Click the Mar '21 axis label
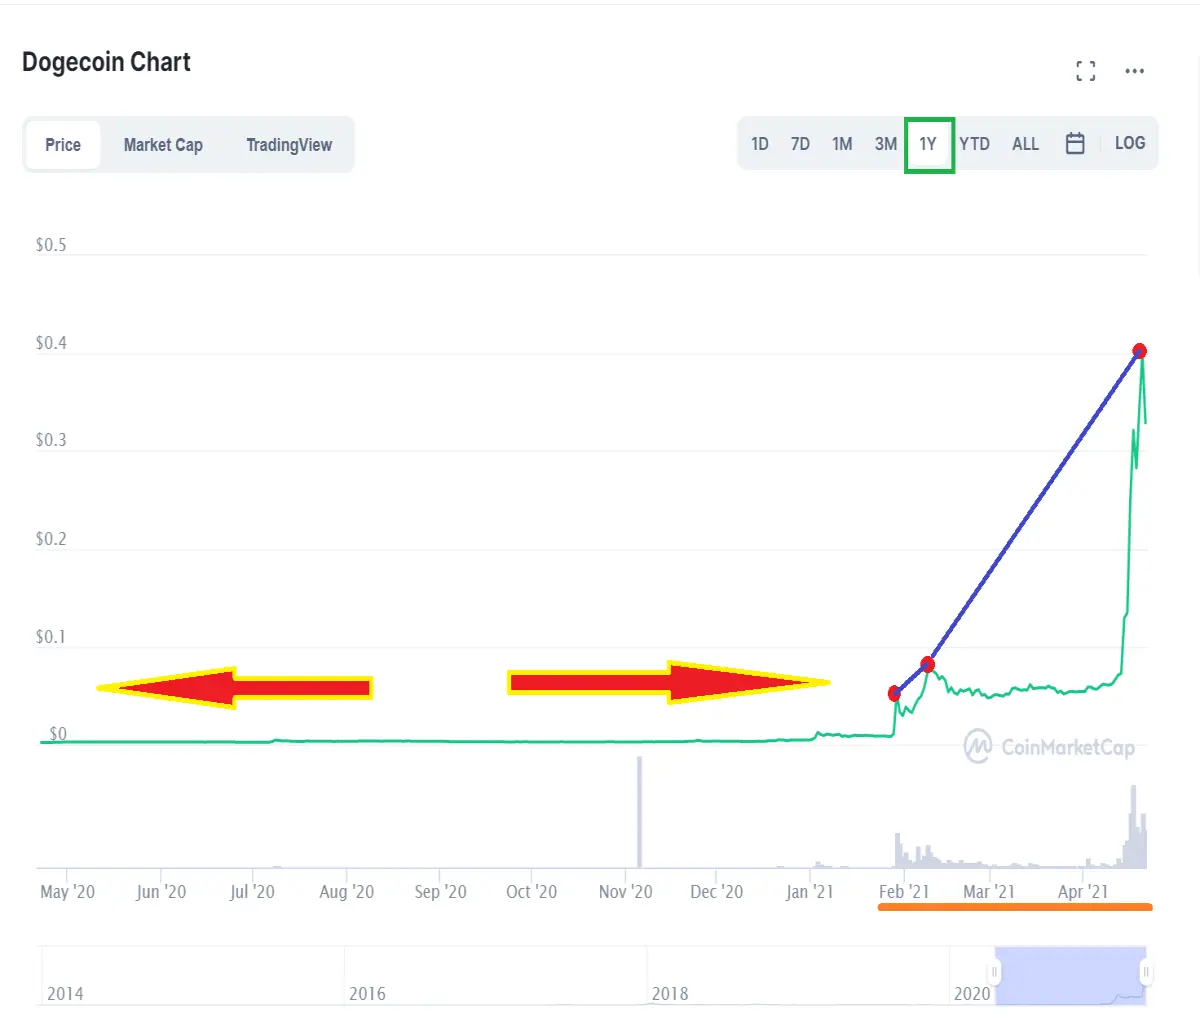 989,892
